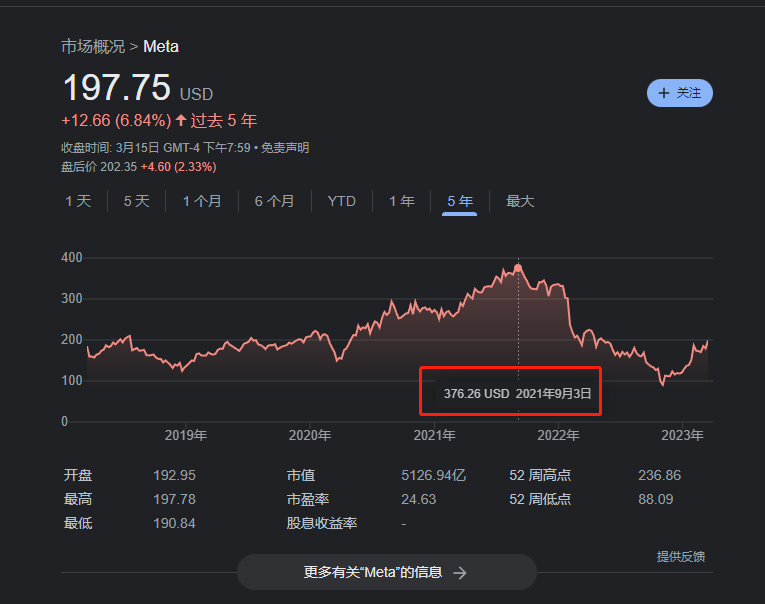Screen dimensions: 765x604
Task: Click the 开盘 value 192.95
Action: coord(174,475)
